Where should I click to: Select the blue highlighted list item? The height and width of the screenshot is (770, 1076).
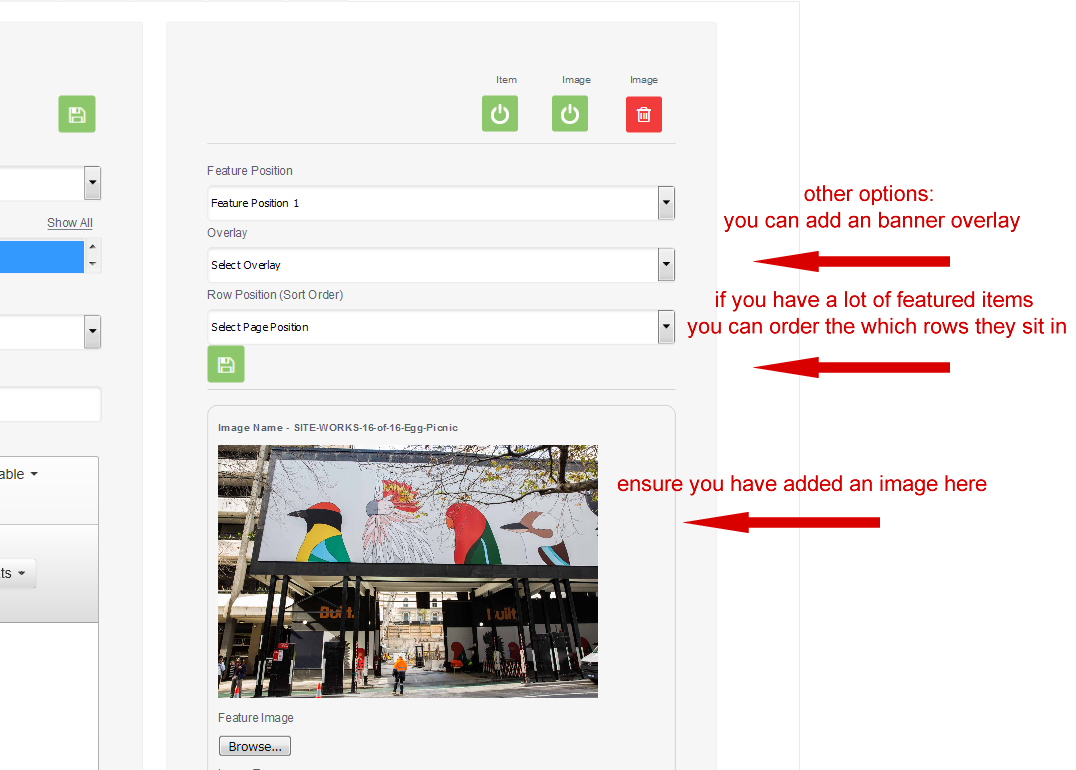40,256
